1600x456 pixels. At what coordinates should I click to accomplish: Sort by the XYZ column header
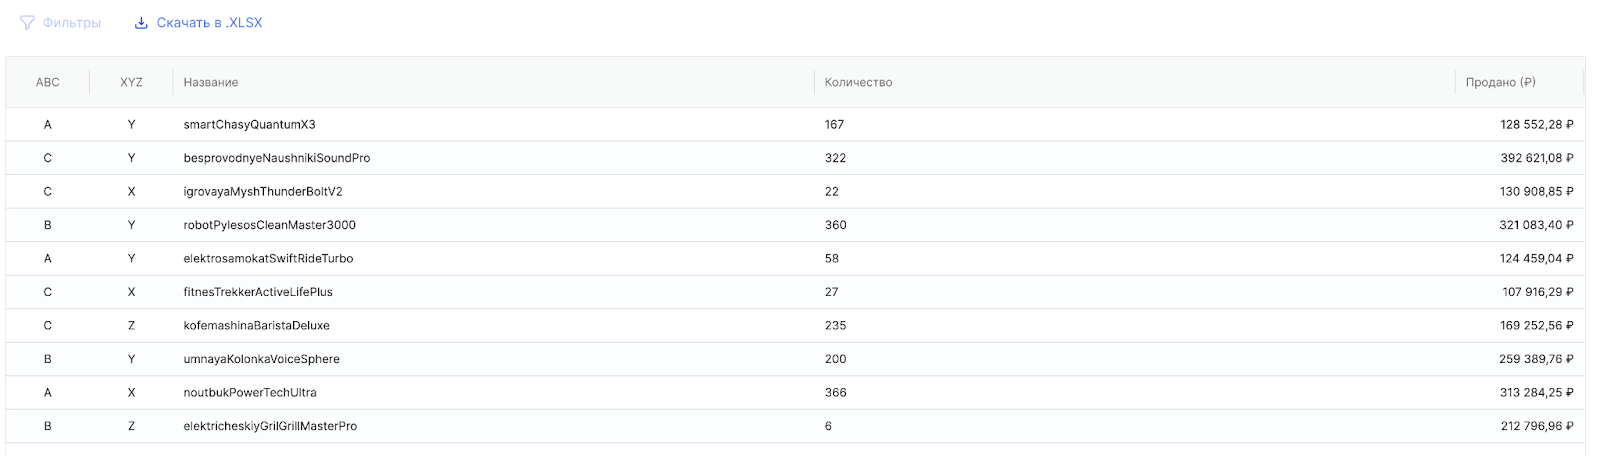point(131,82)
